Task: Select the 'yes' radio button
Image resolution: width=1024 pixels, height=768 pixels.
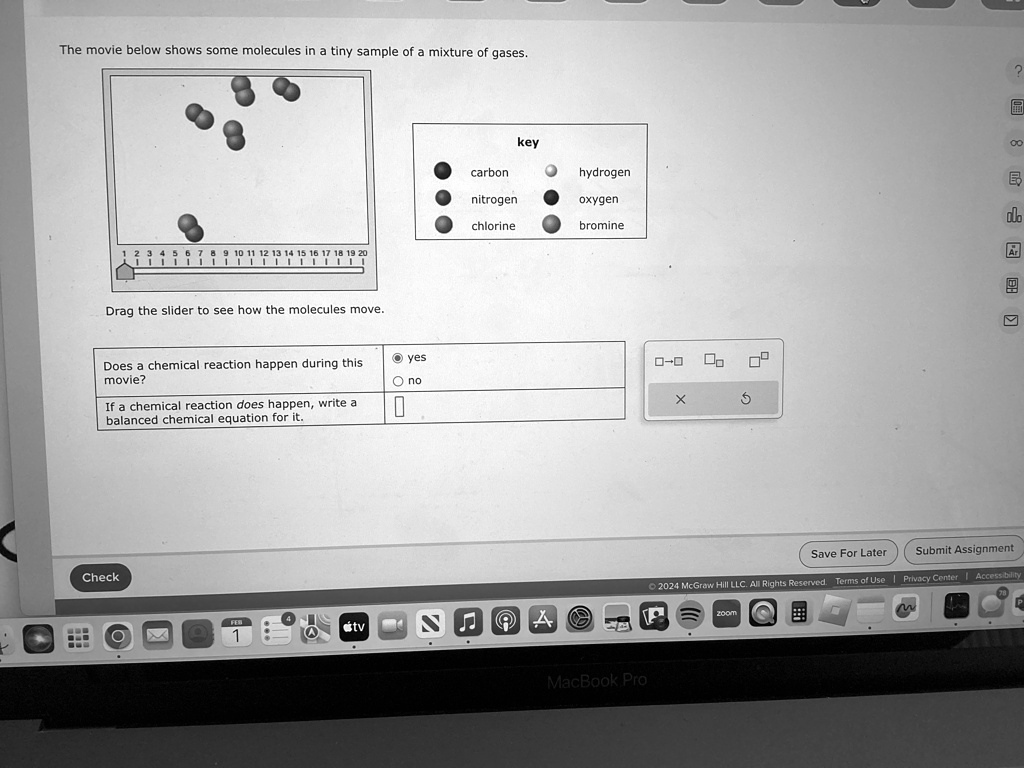Action: pos(398,357)
